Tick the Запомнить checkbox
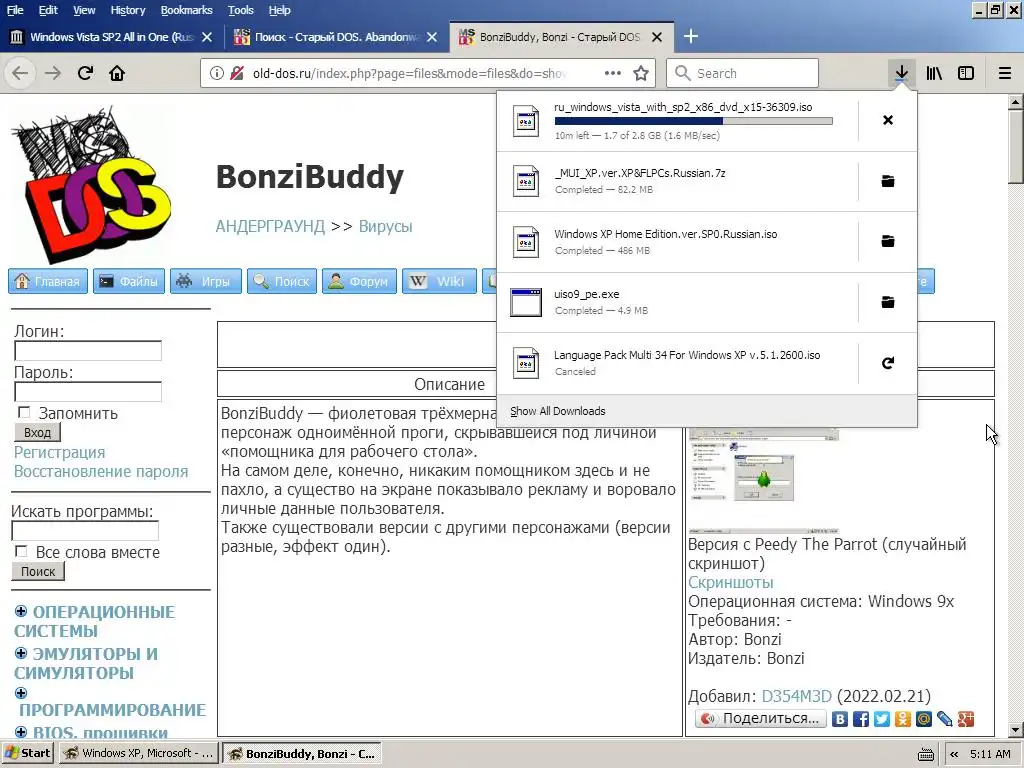The image size is (1024, 768). [24, 412]
